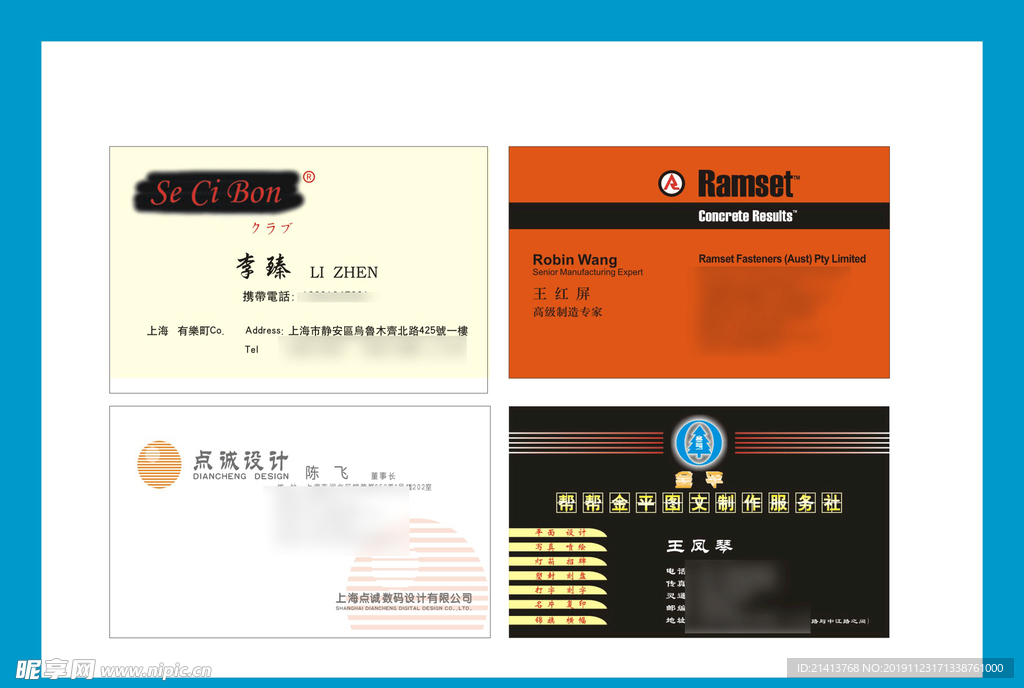Click the 地址 label on black card
The width and height of the screenshot is (1024, 688).
coord(675,620)
